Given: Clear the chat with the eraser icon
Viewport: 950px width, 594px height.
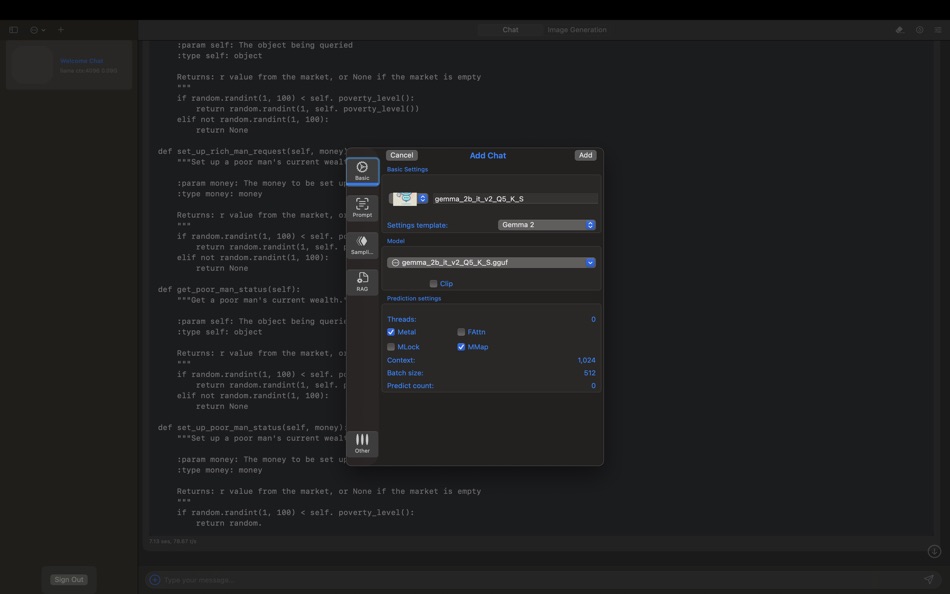Looking at the screenshot, I should 898,29.
